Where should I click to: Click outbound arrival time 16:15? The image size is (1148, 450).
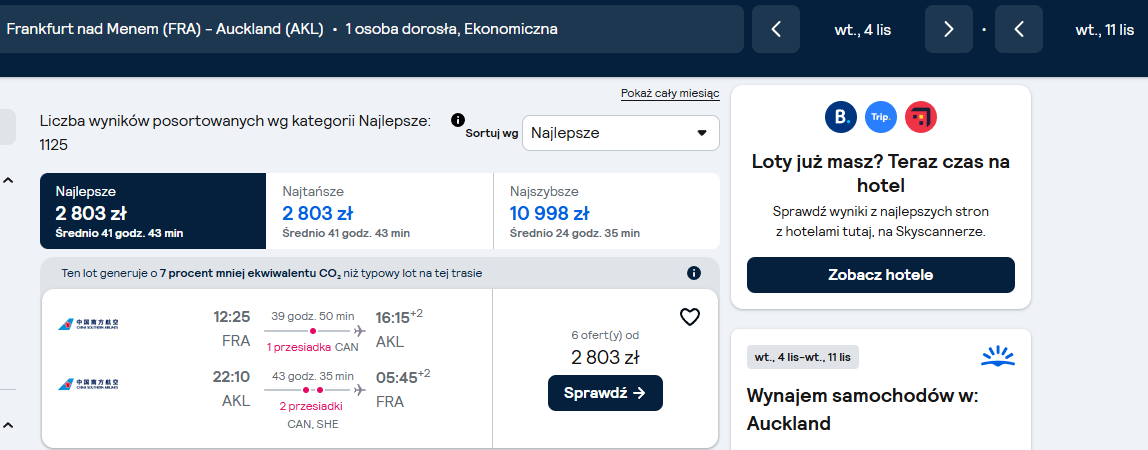click(x=399, y=316)
